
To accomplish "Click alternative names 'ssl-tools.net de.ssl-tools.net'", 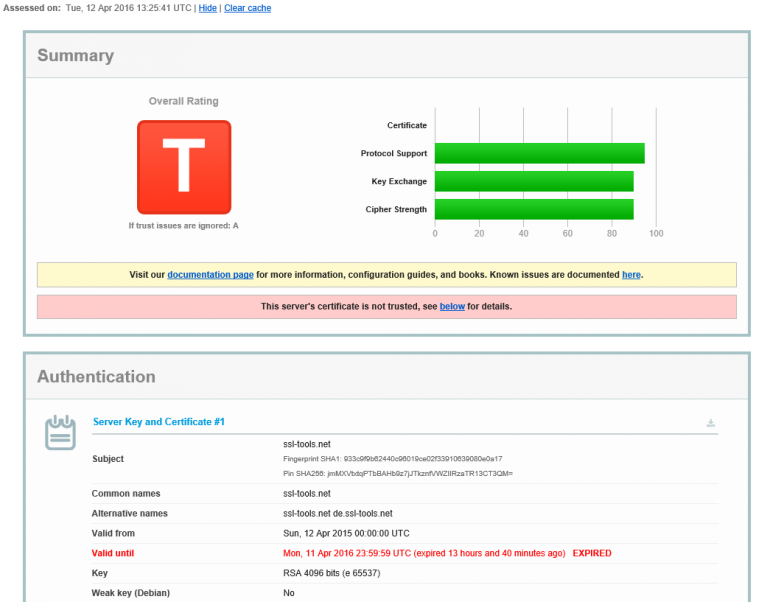I will click(x=338, y=513).
